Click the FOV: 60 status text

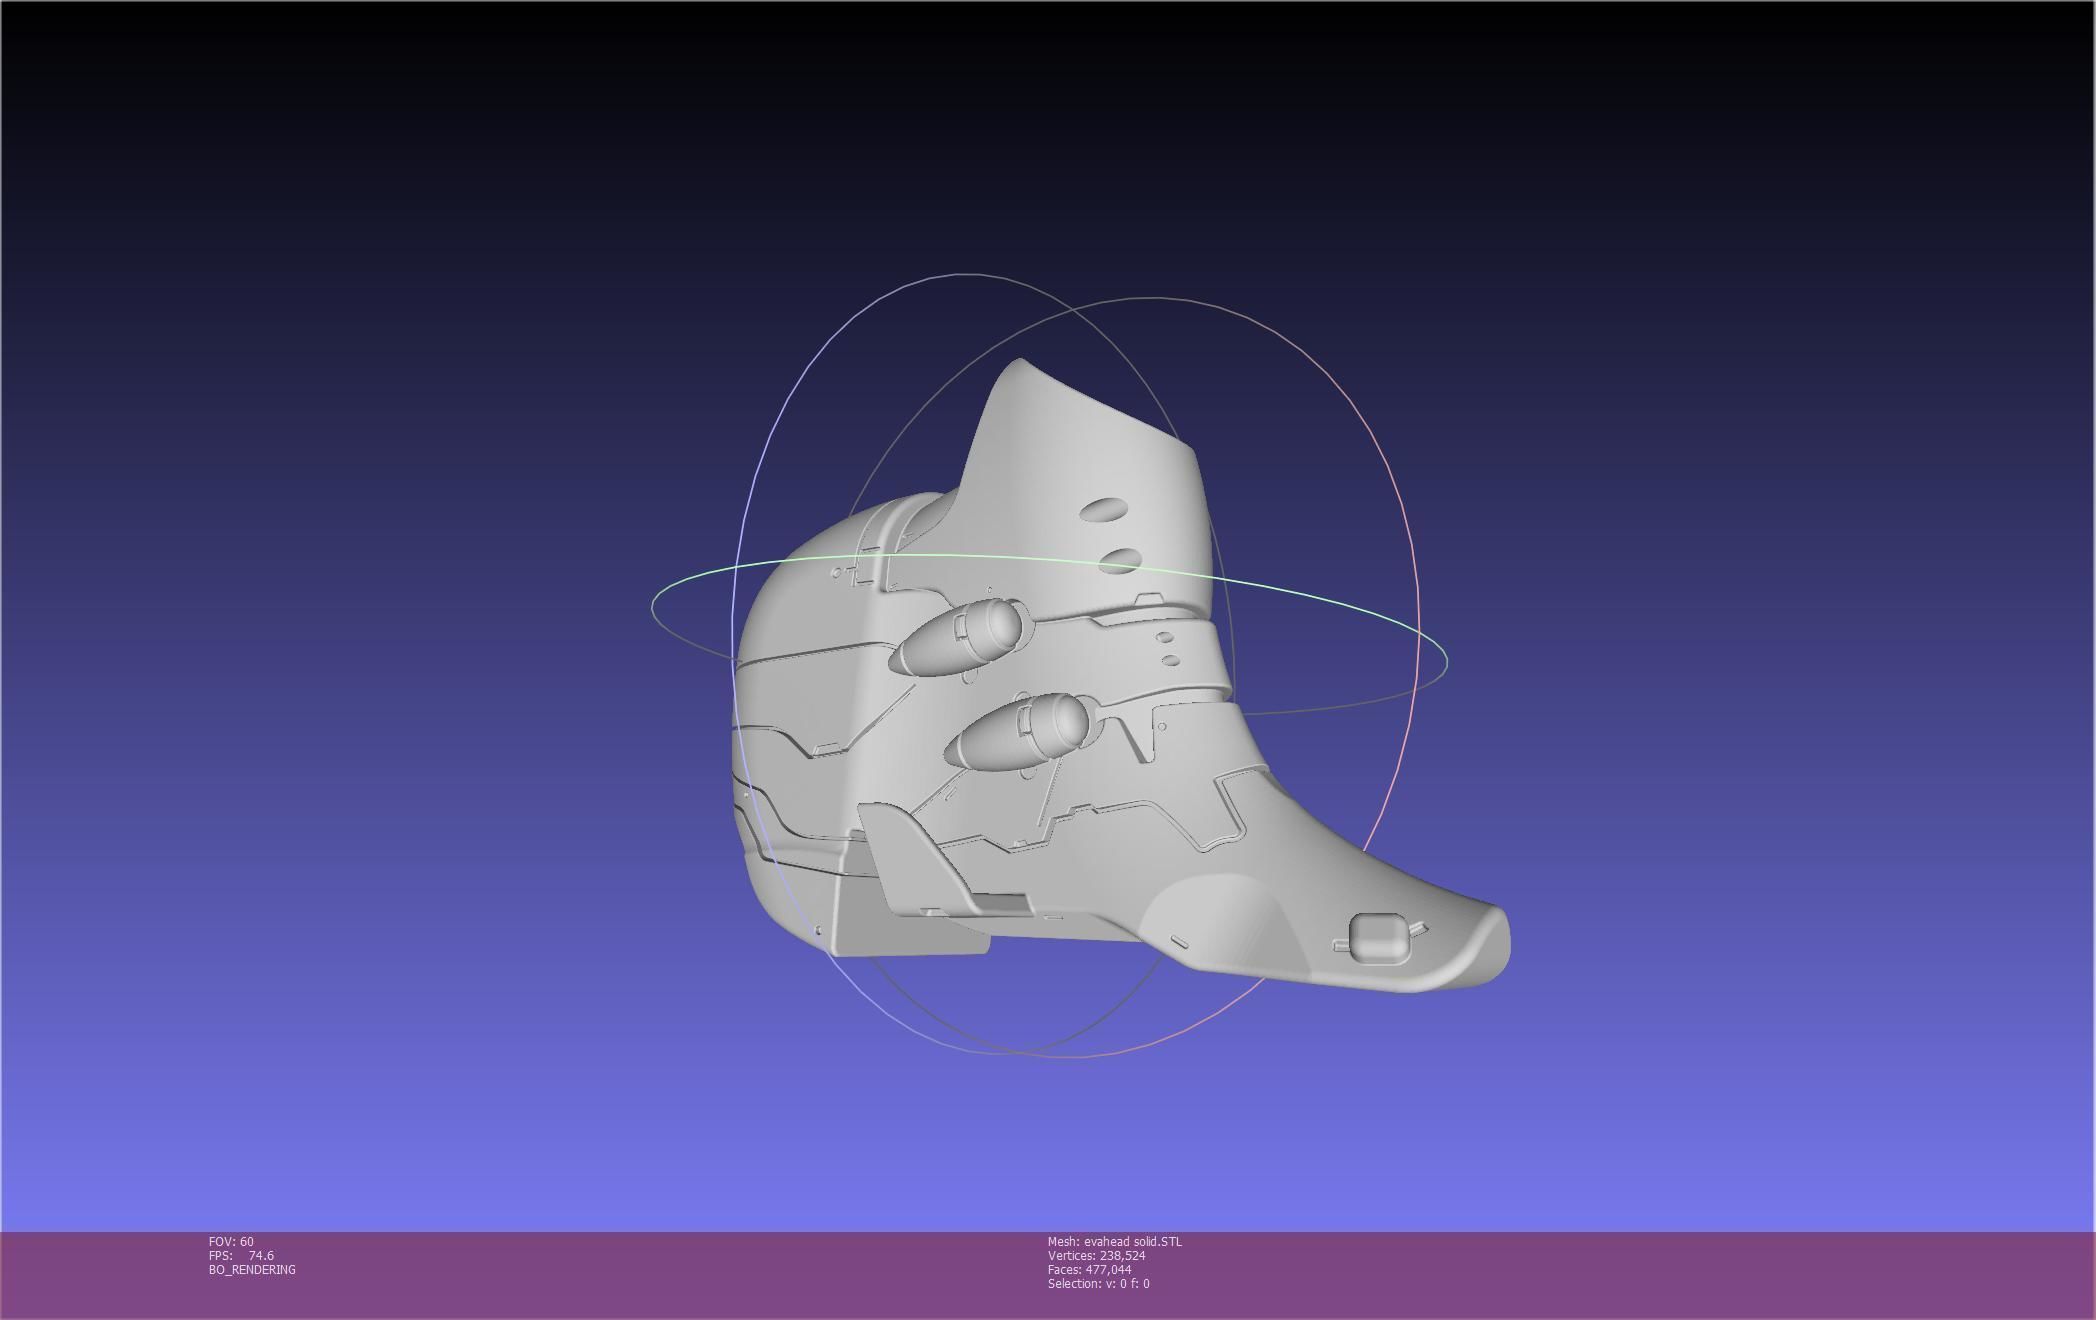[231, 1241]
